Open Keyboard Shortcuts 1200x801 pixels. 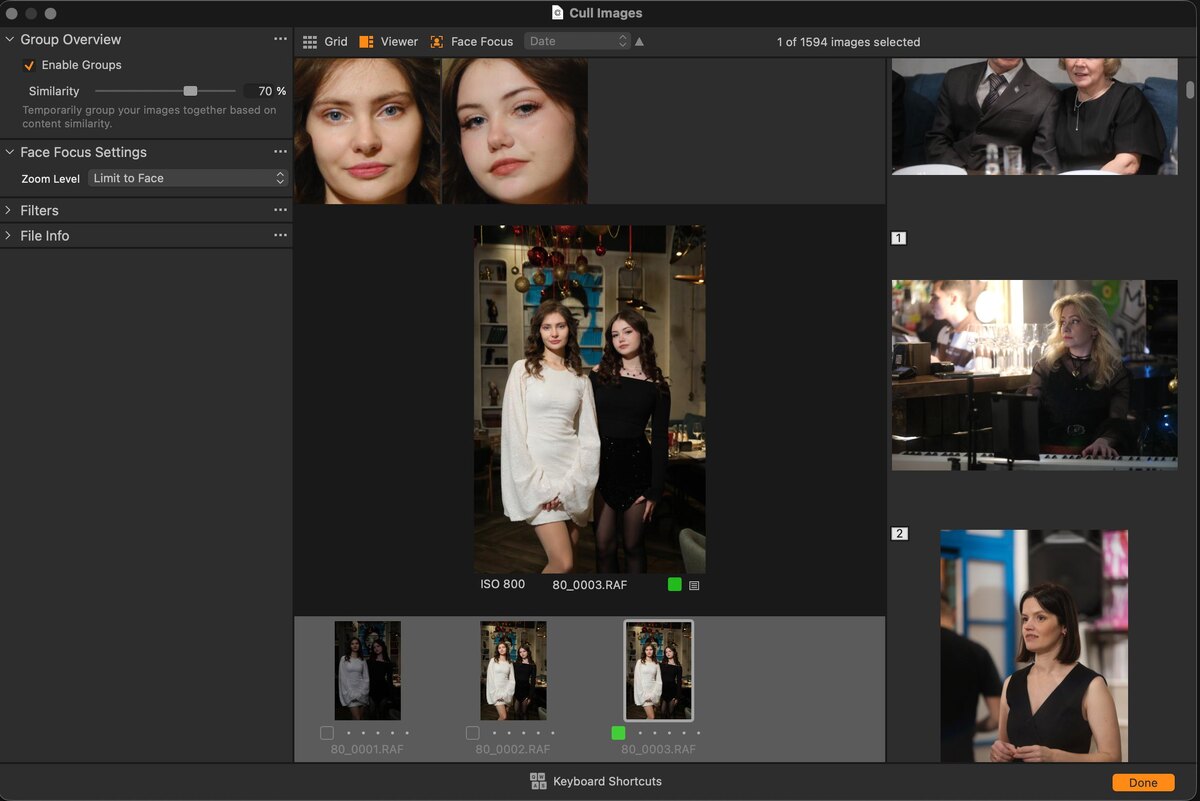pyautogui.click(x=596, y=781)
